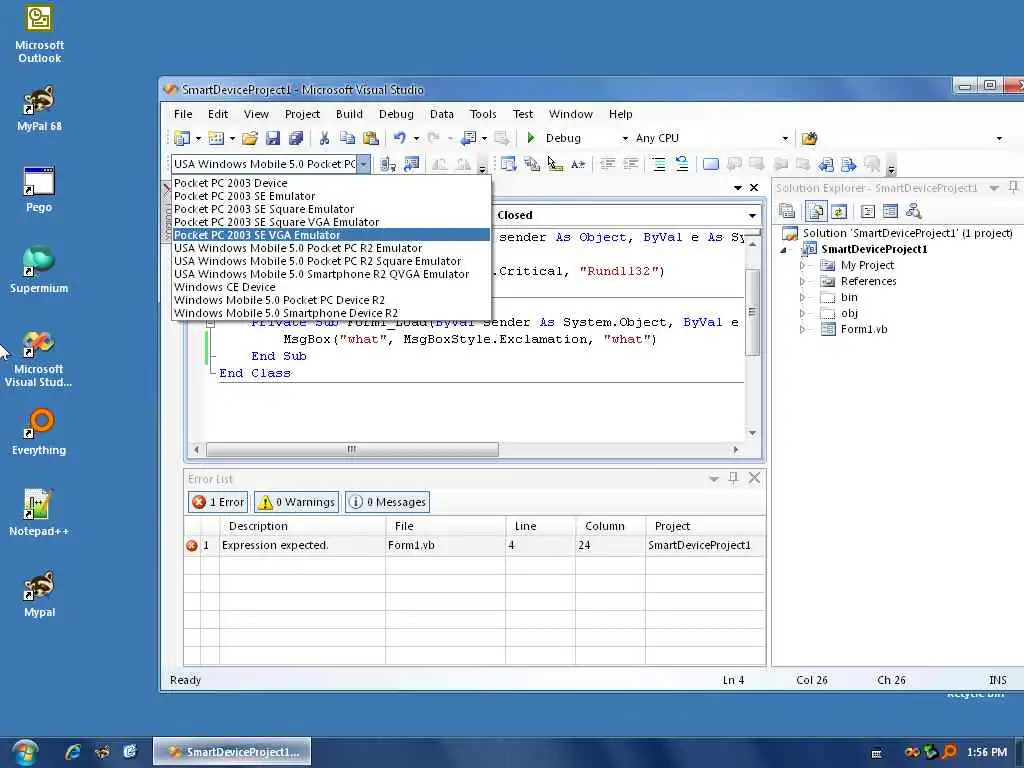Click the Connect to Device icon

pyautogui.click(x=388, y=165)
